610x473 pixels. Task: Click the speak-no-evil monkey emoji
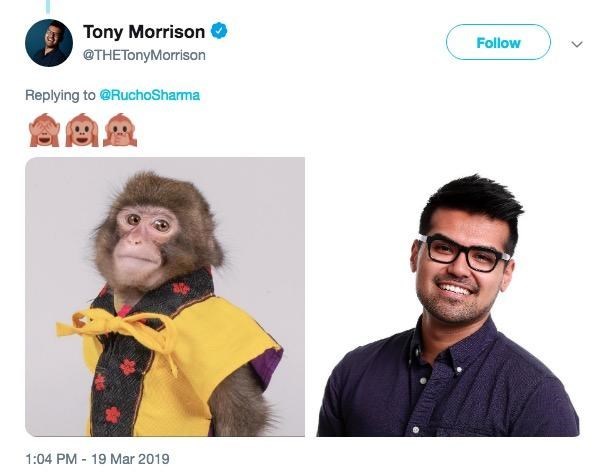point(119,131)
